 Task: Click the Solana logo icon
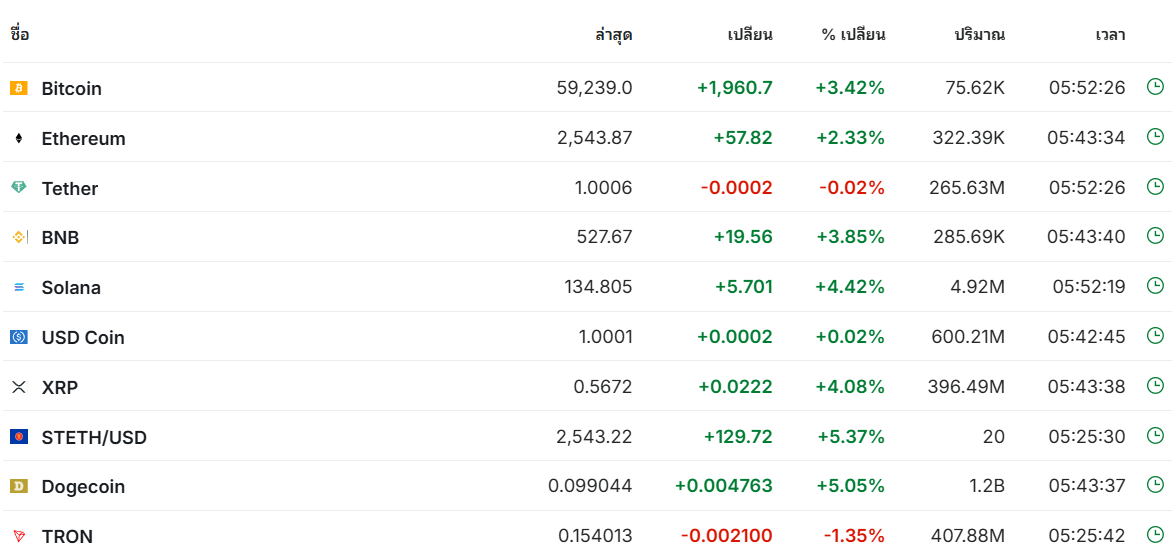pyautogui.click(x=19, y=287)
